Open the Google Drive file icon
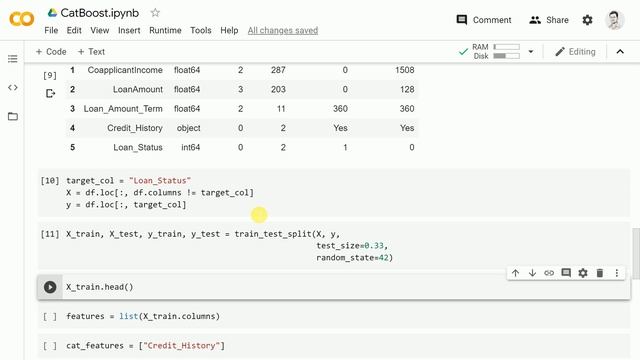The width and height of the screenshot is (640, 360). pos(52,13)
